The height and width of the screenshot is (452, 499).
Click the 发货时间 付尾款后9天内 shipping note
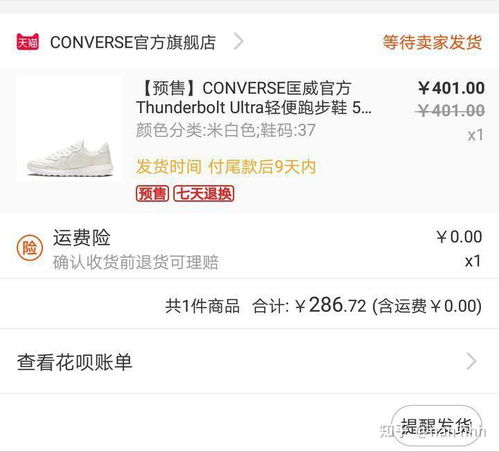coord(226,167)
